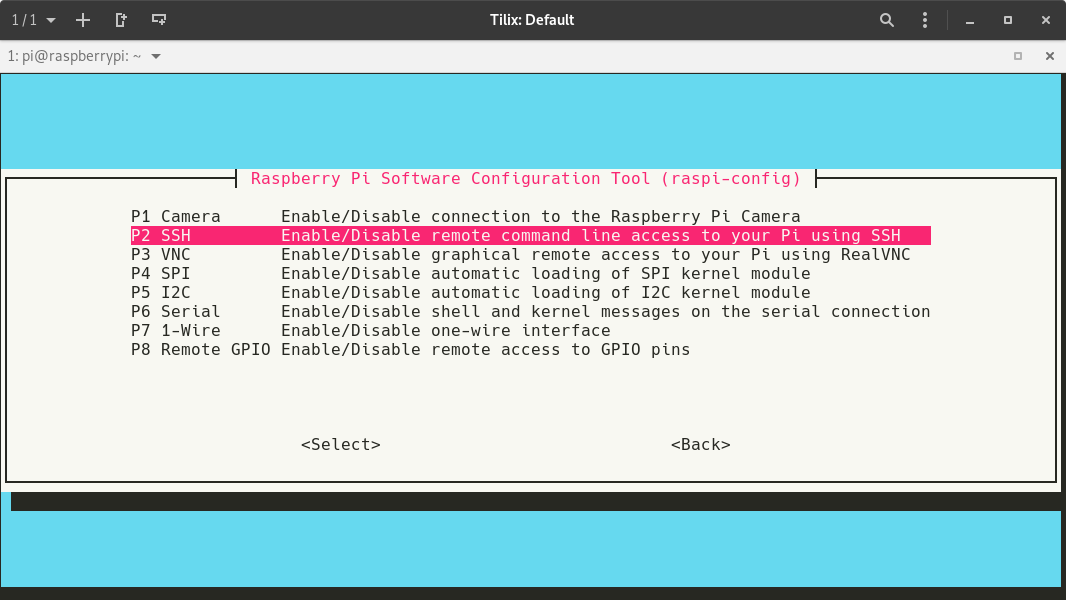1066x600 pixels.
Task: Open the terminal search magnifier
Action: (x=886, y=20)
